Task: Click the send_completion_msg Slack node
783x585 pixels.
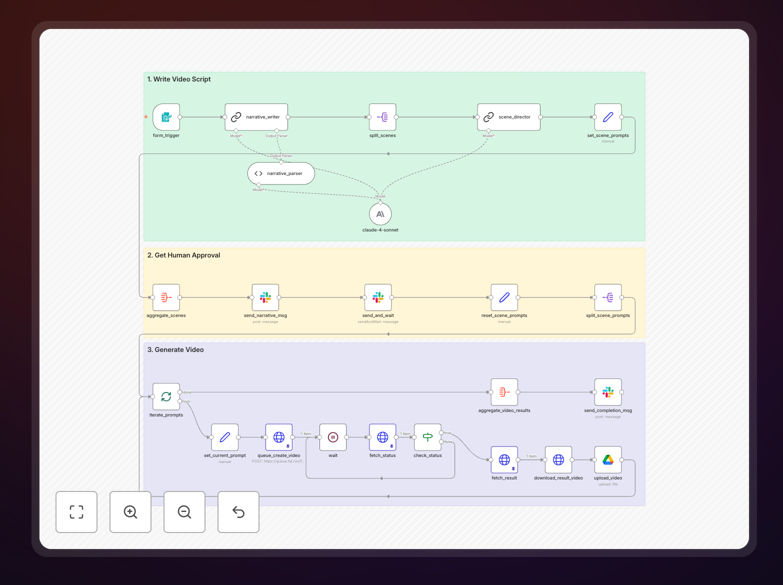Action: click(608, 392)
